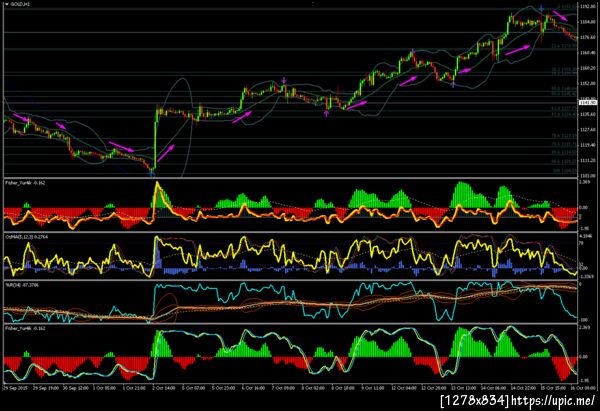Click the 5 Oct 07:00 time axis label
Viewport: 600px width, 411px height.
[x=193, y=388]
